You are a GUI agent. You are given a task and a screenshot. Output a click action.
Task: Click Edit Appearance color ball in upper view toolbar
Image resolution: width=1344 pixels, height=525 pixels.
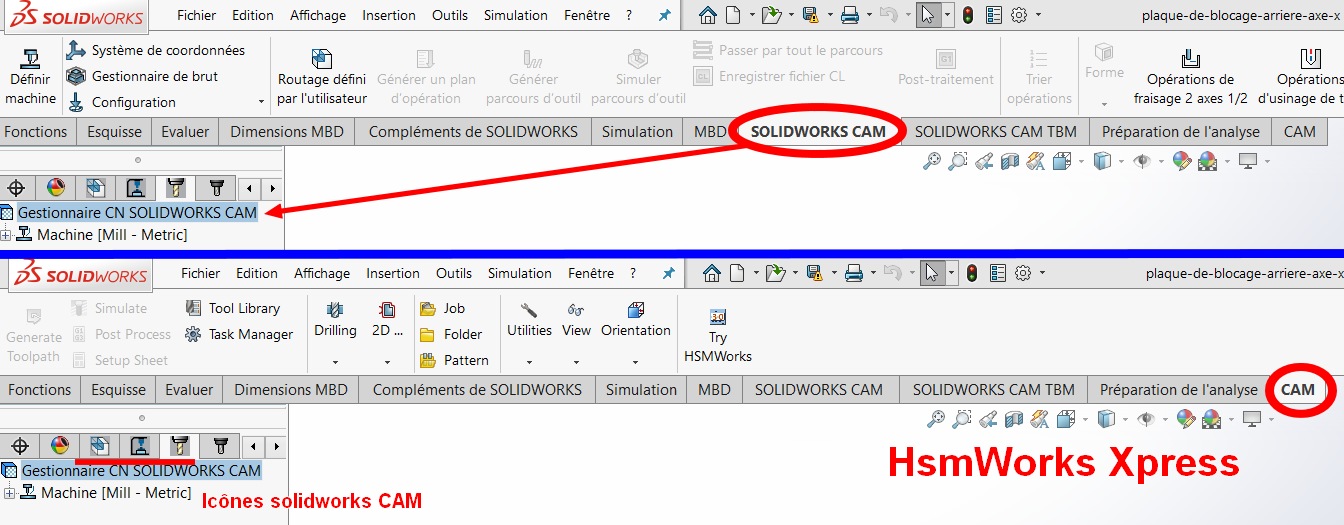[1182, 161]
